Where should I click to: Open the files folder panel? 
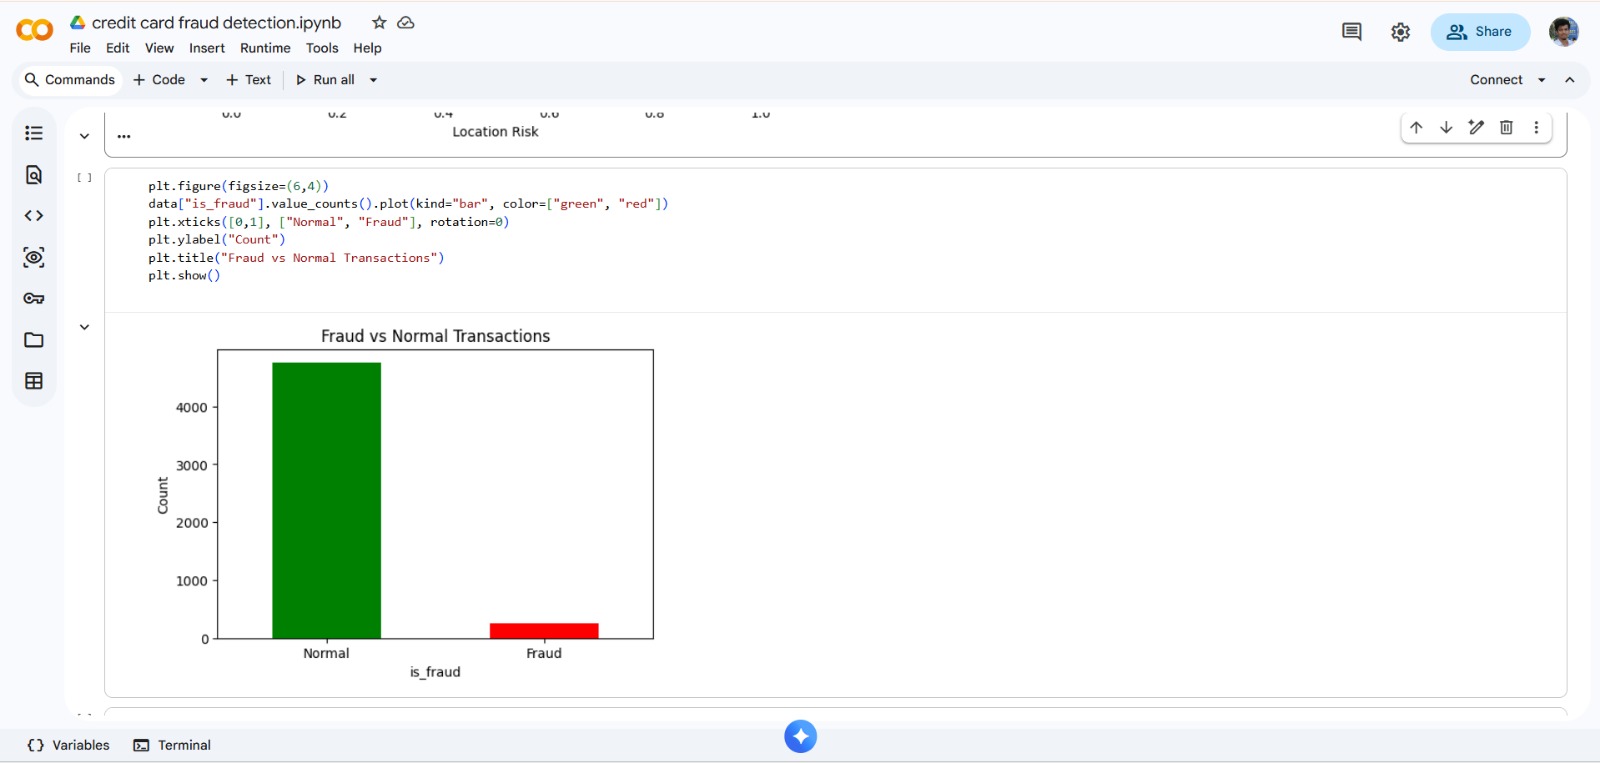[x=34, y=340]
